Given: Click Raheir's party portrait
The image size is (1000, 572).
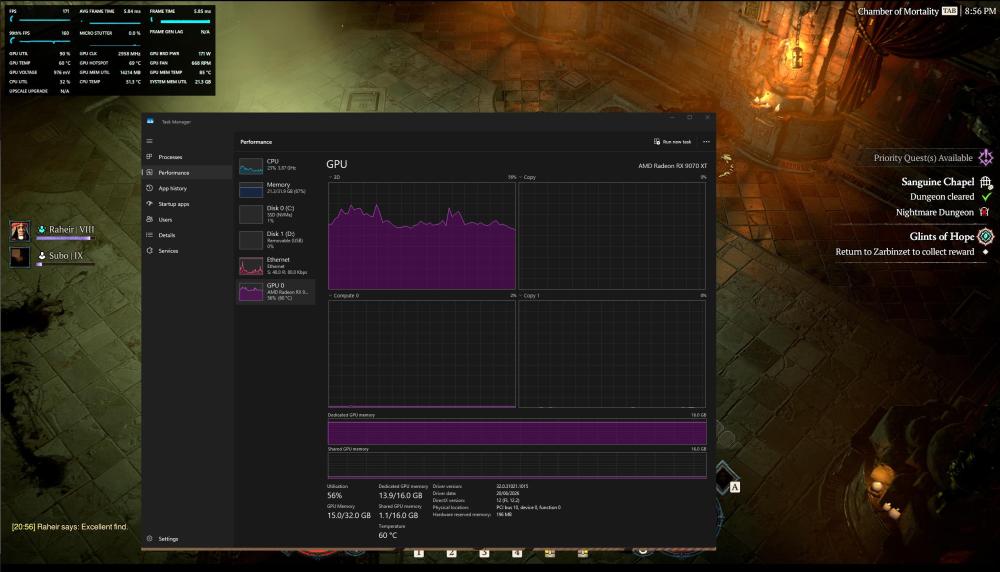Looking at the screenshot, I should (x=20, y=231).
